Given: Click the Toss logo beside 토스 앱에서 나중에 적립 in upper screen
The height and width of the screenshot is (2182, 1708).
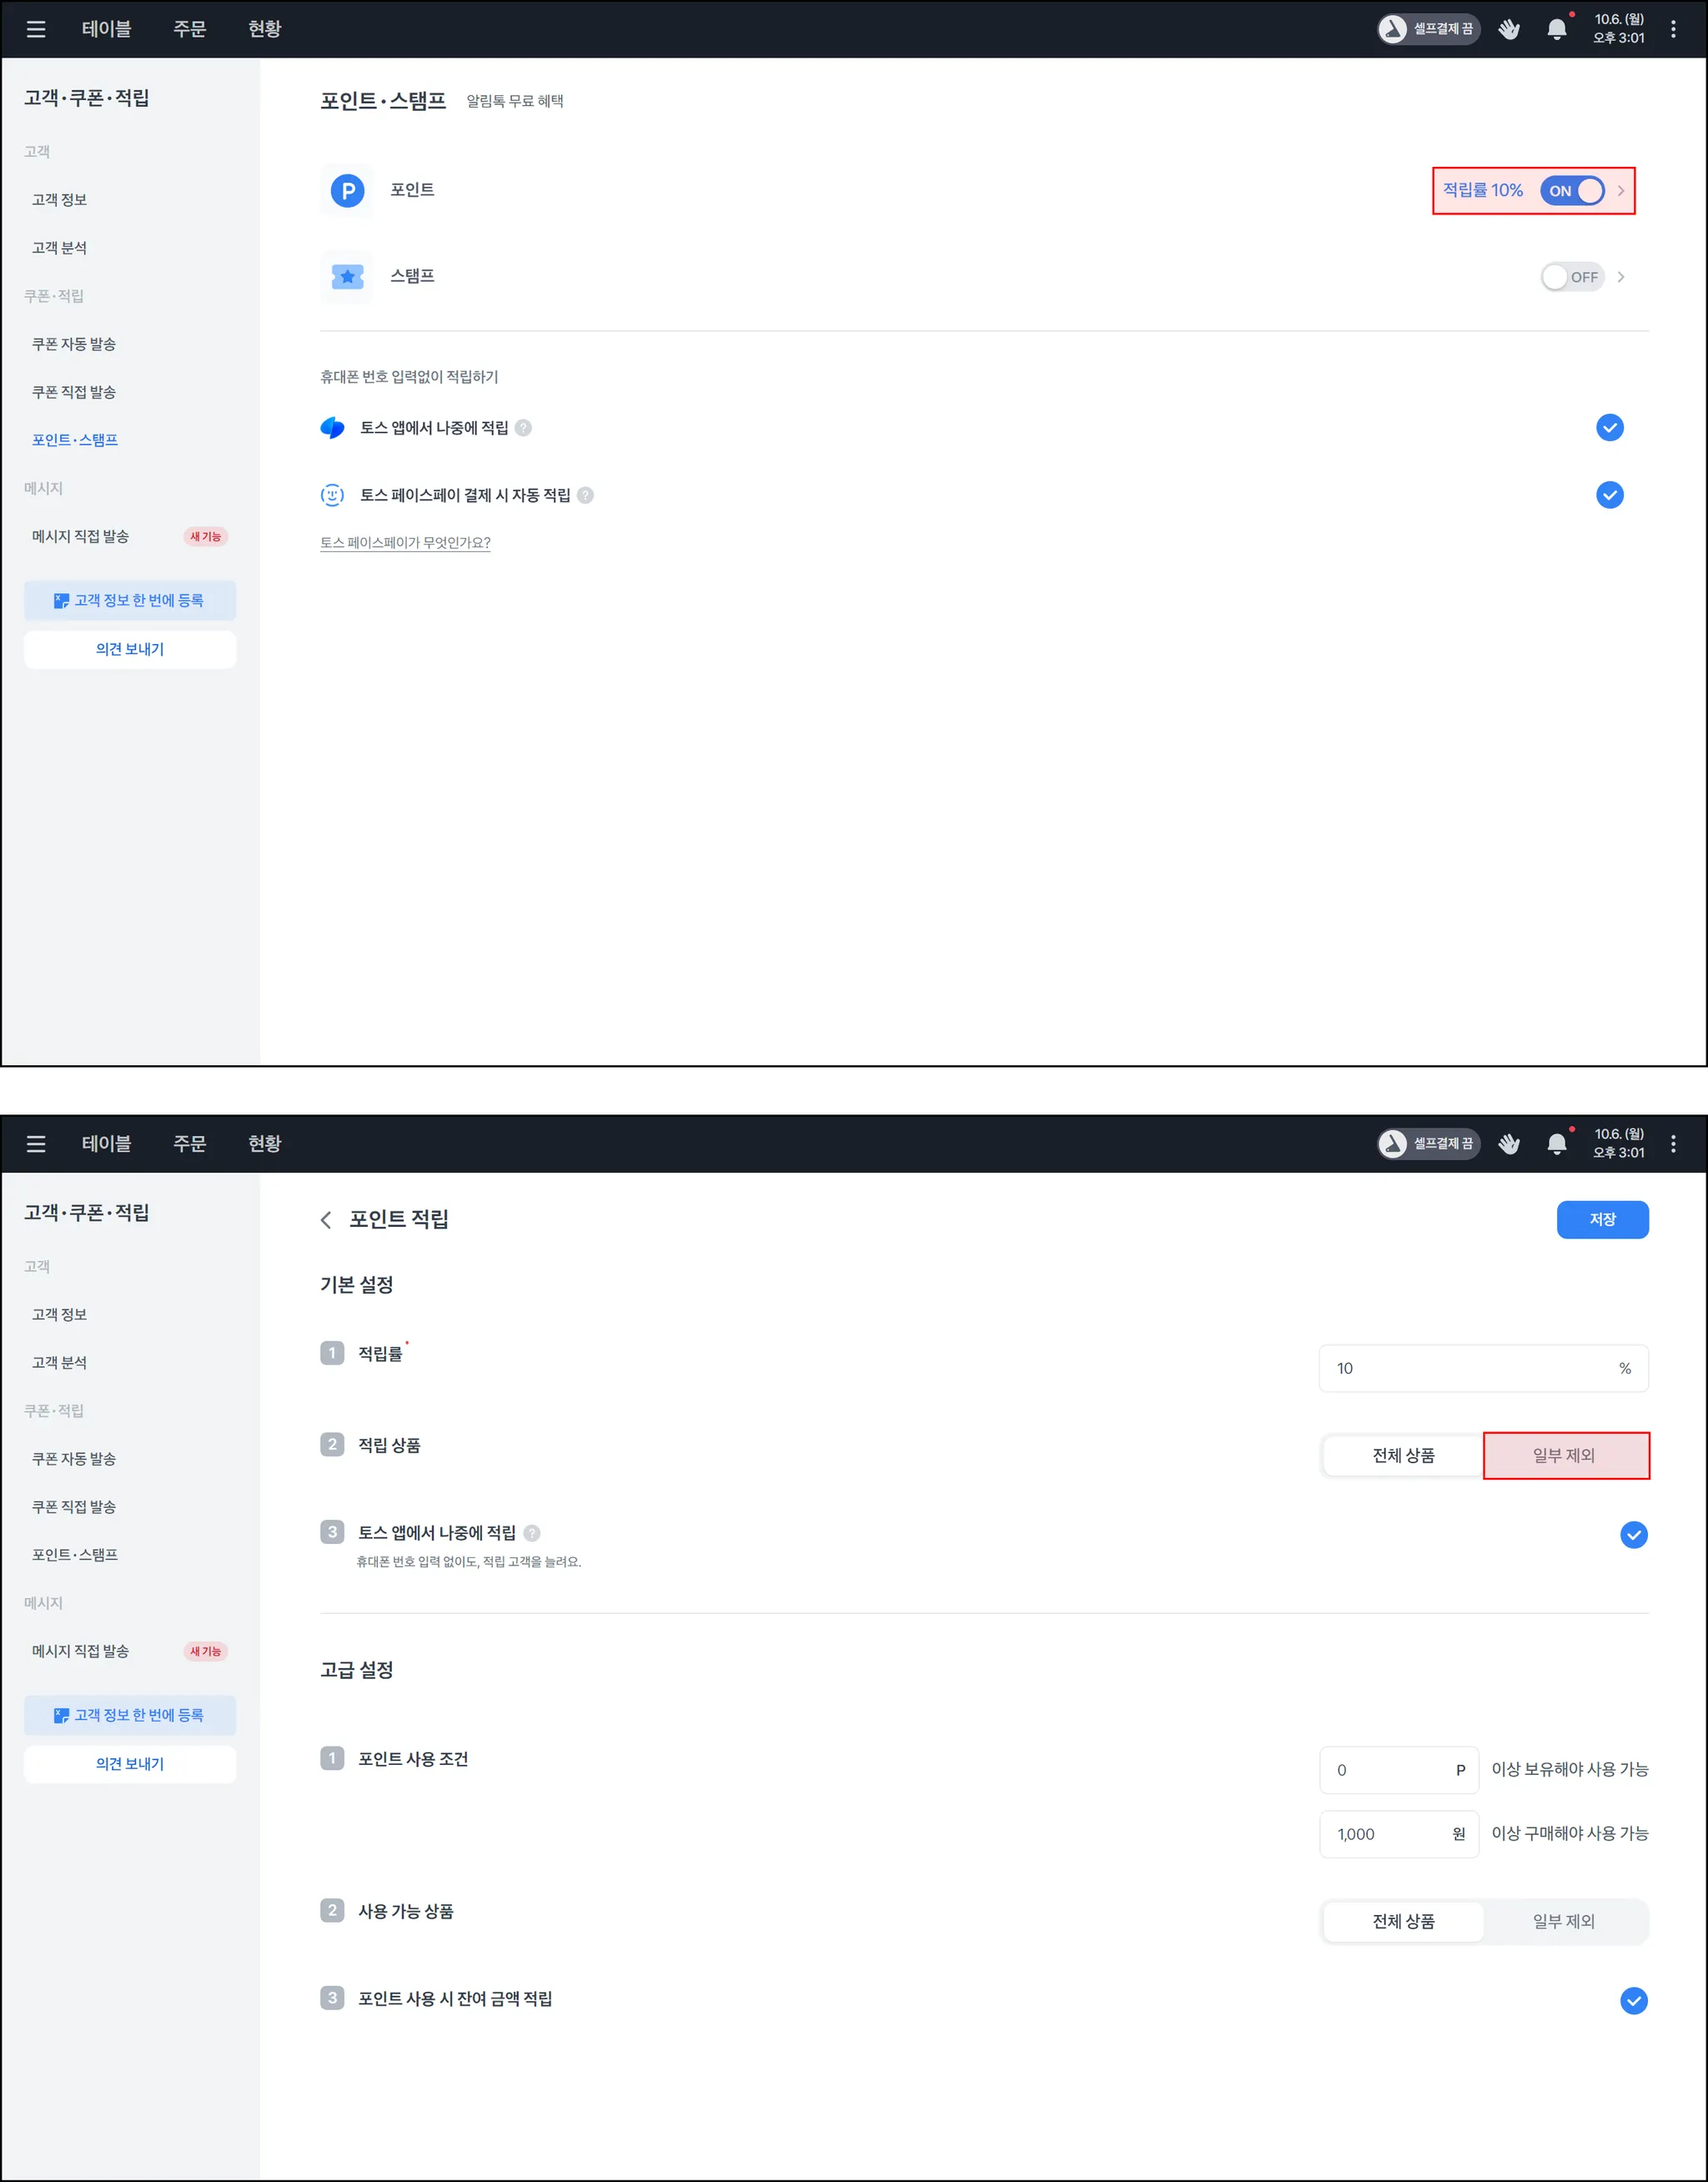Looking at the screenshot, I should pos(333,428).
